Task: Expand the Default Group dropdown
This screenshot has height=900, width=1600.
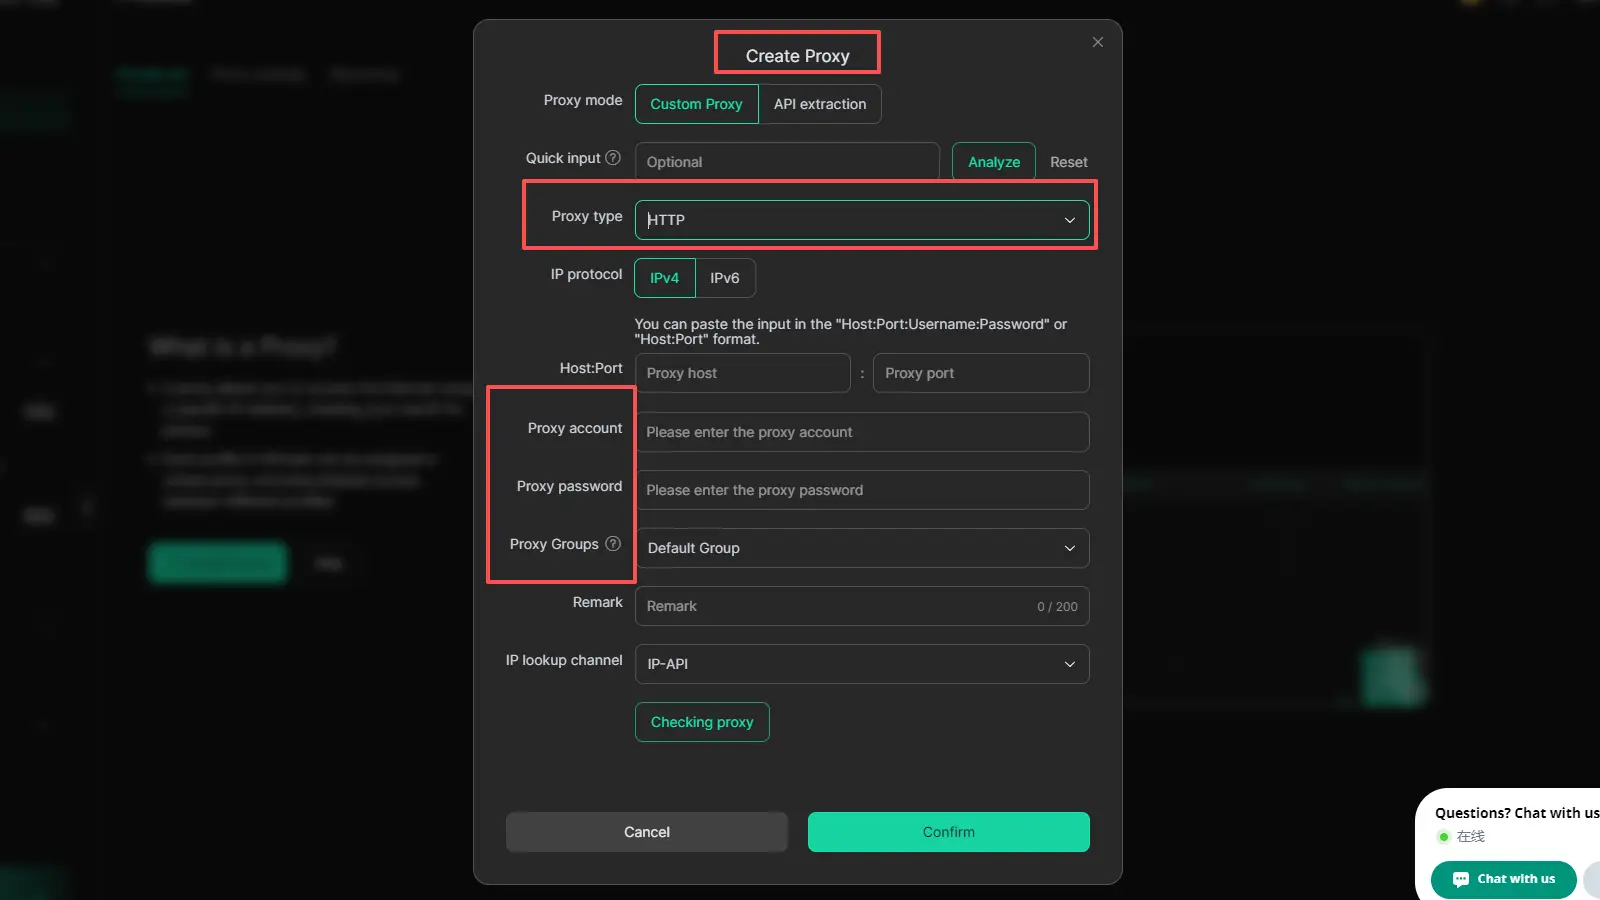Action: coord(861,548)
